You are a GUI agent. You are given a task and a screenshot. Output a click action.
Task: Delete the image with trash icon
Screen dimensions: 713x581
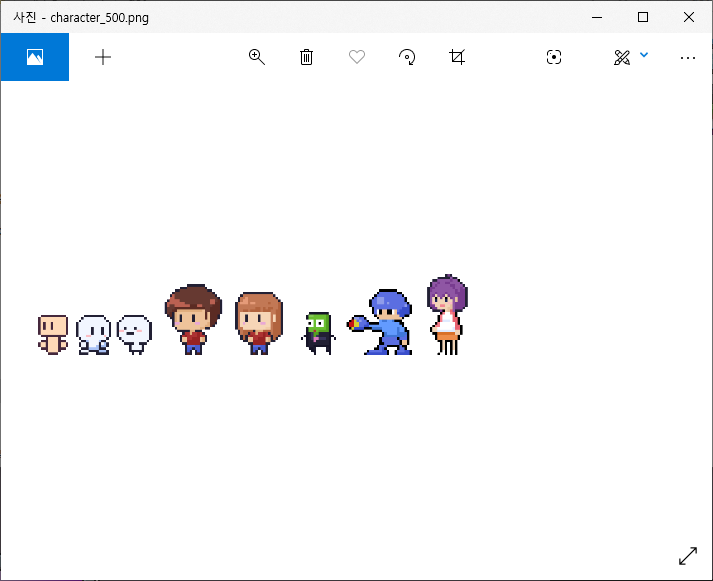coord(306,57)
